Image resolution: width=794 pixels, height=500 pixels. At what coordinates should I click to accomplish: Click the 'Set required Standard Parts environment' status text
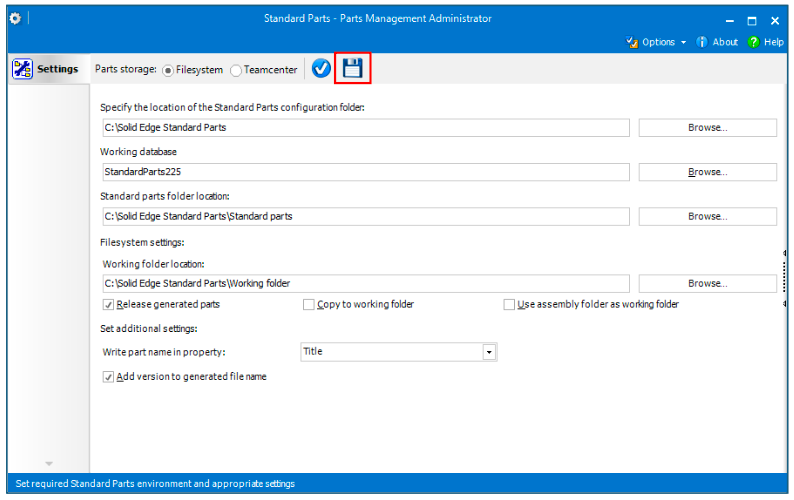coord(155,484)
